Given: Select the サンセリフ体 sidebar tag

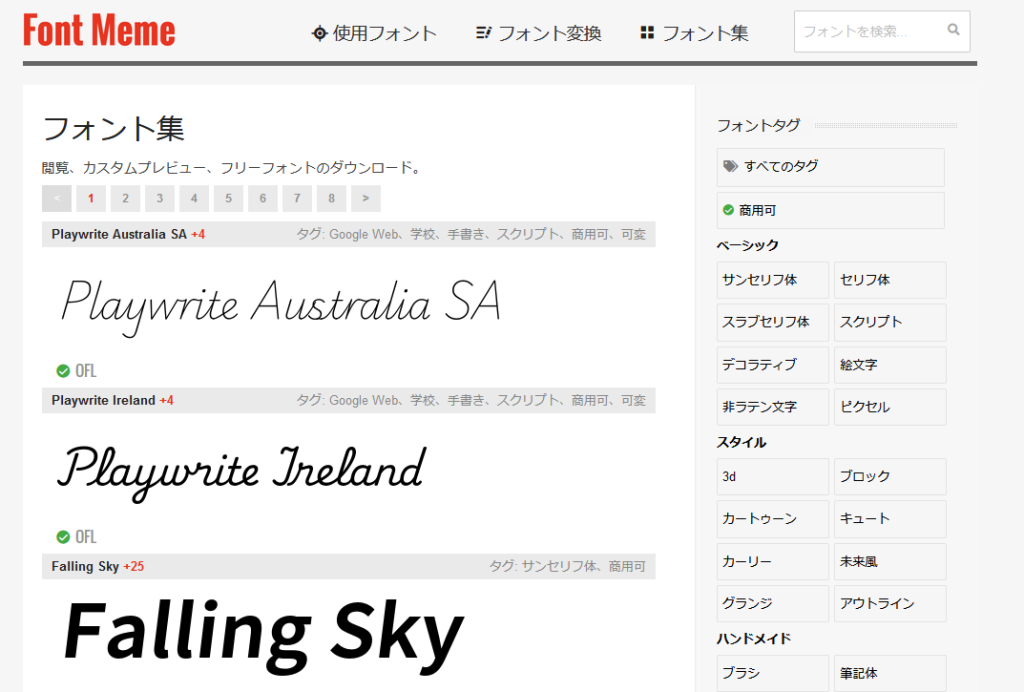Looking at the screenshot, I should 773,280.
